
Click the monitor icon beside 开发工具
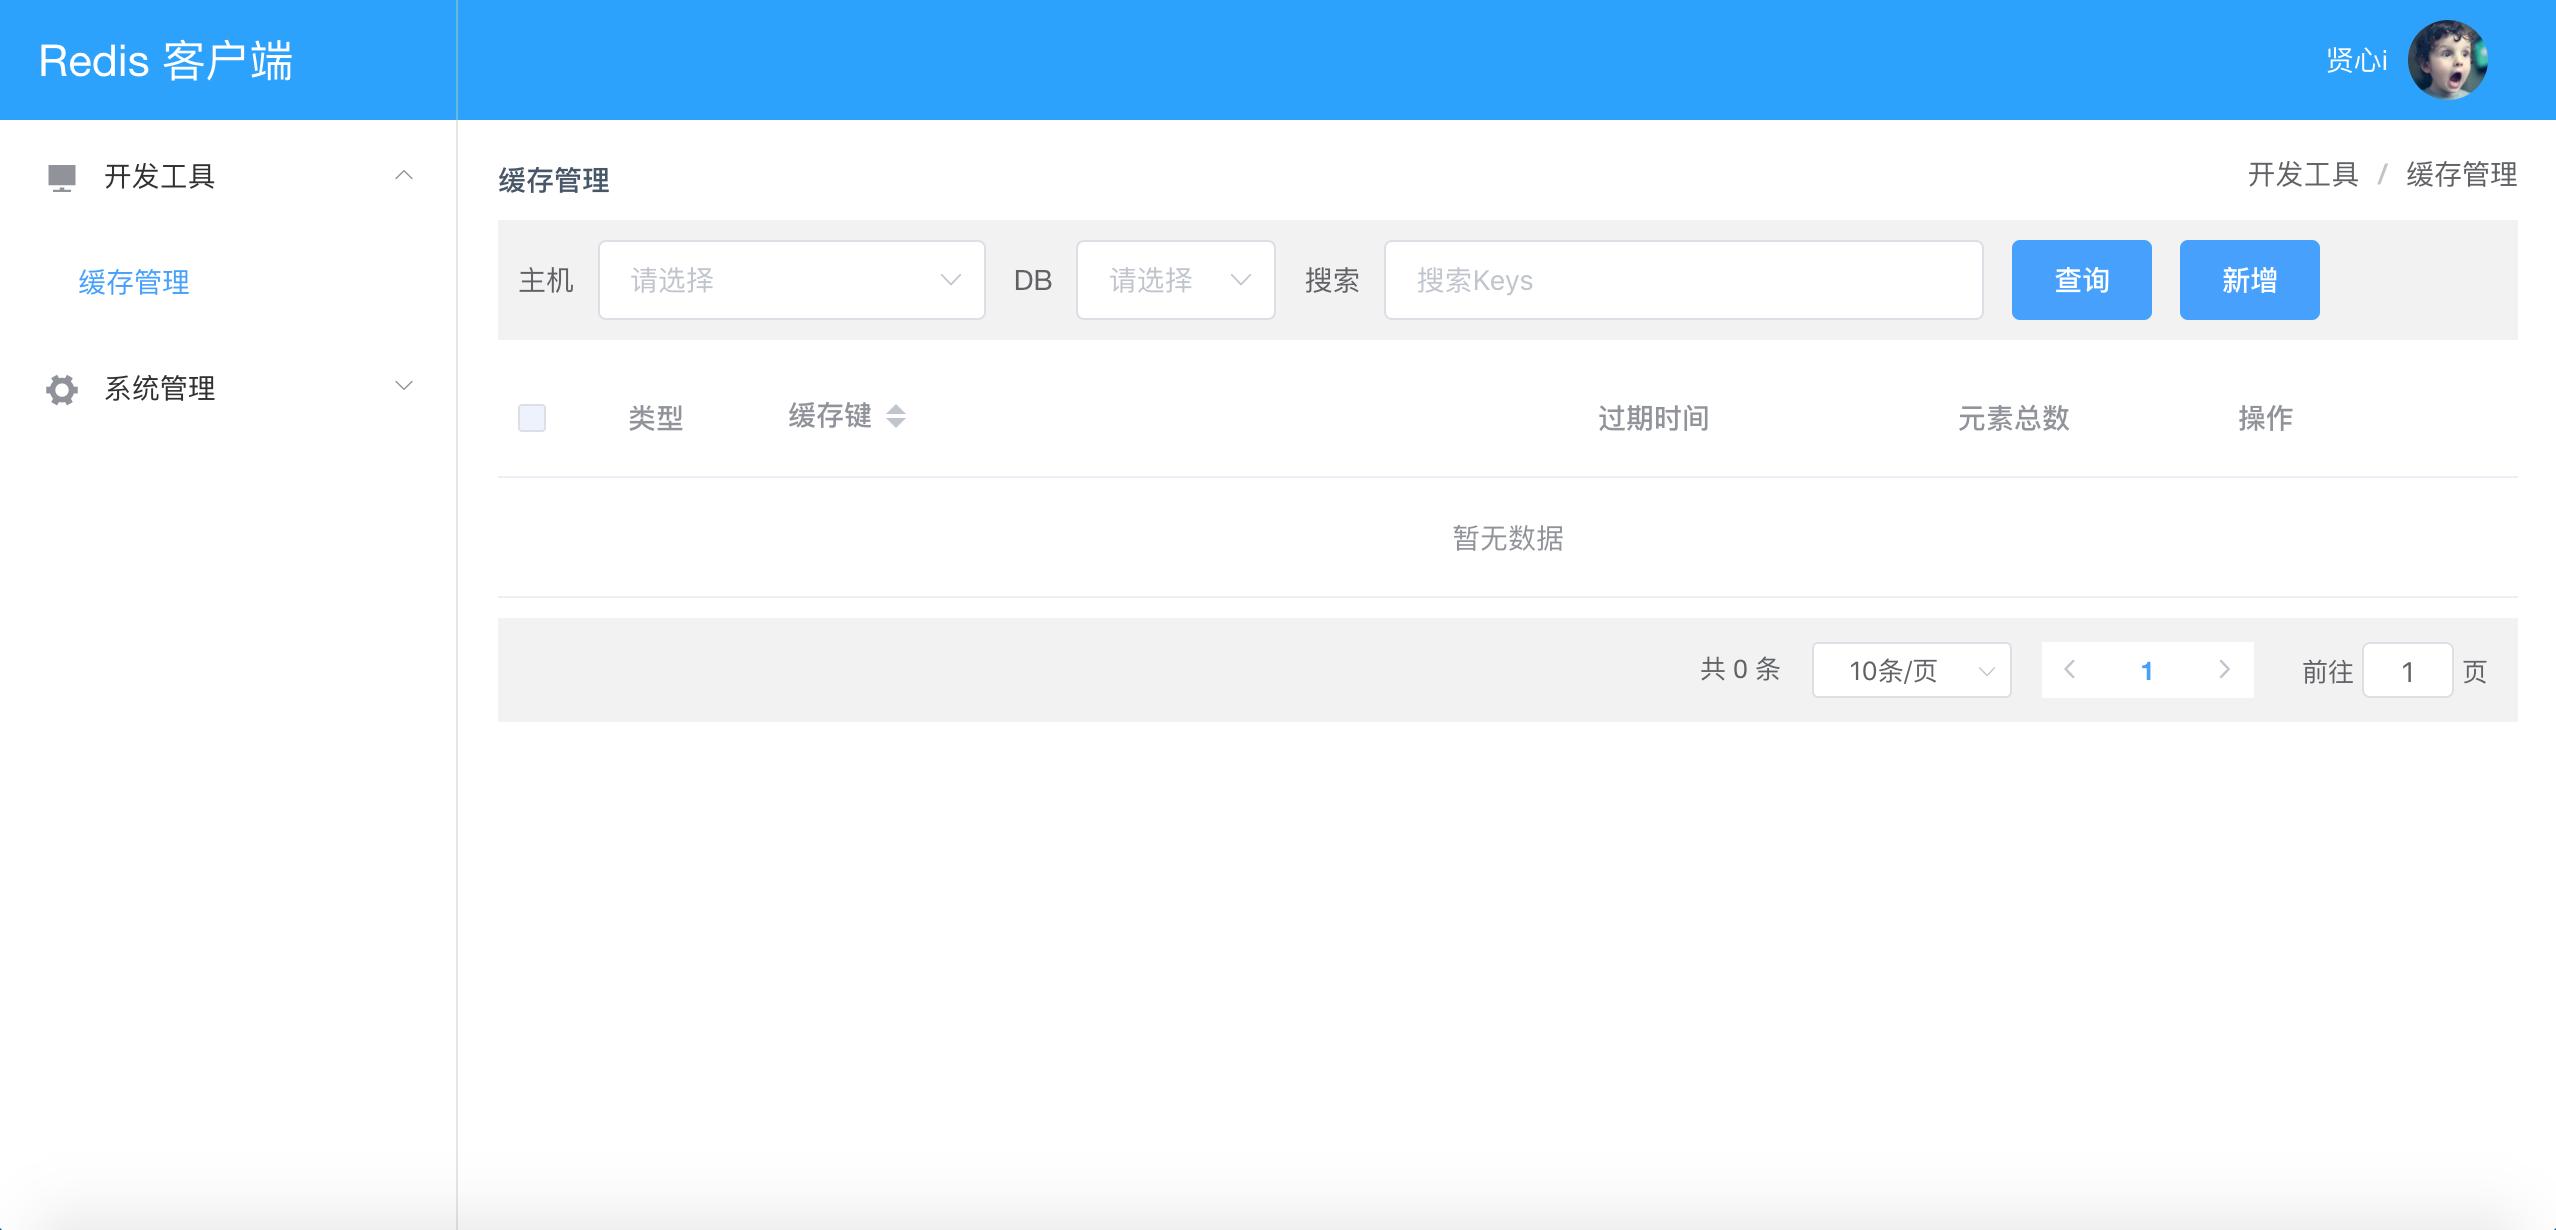pyautogui.click(x=61, y=176)
